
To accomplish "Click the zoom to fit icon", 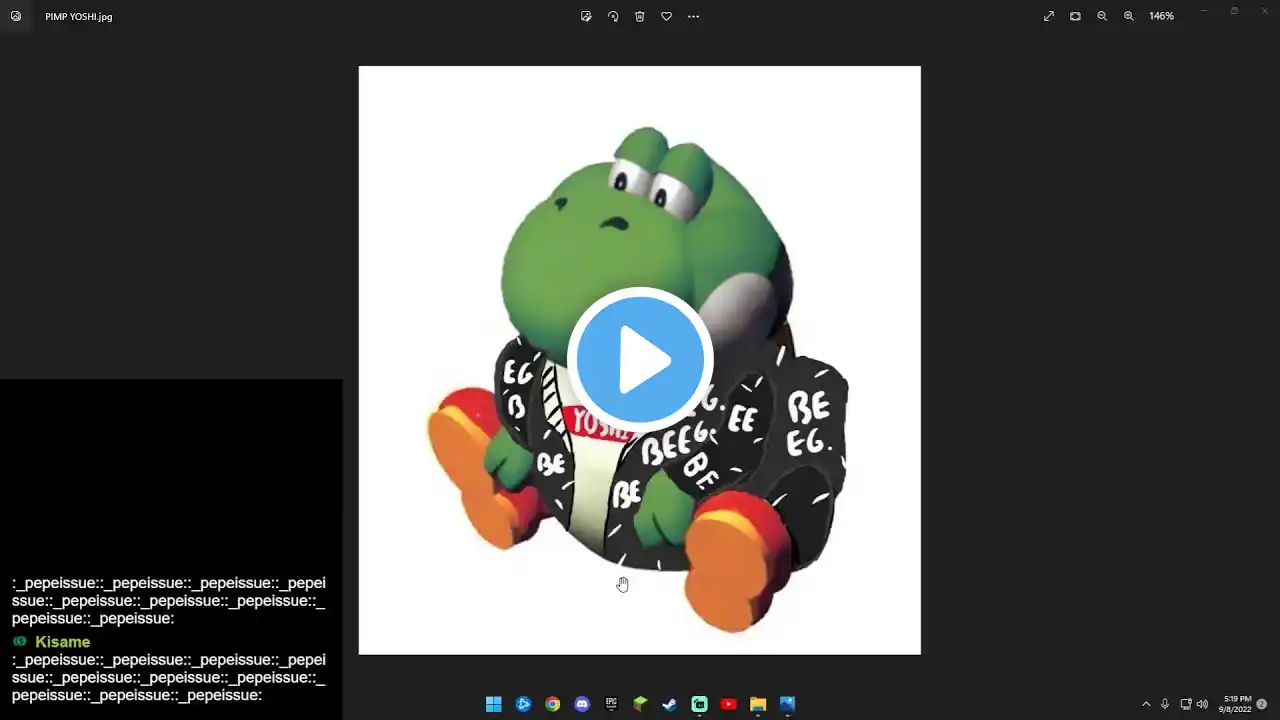I will [x=1075, y=16].
